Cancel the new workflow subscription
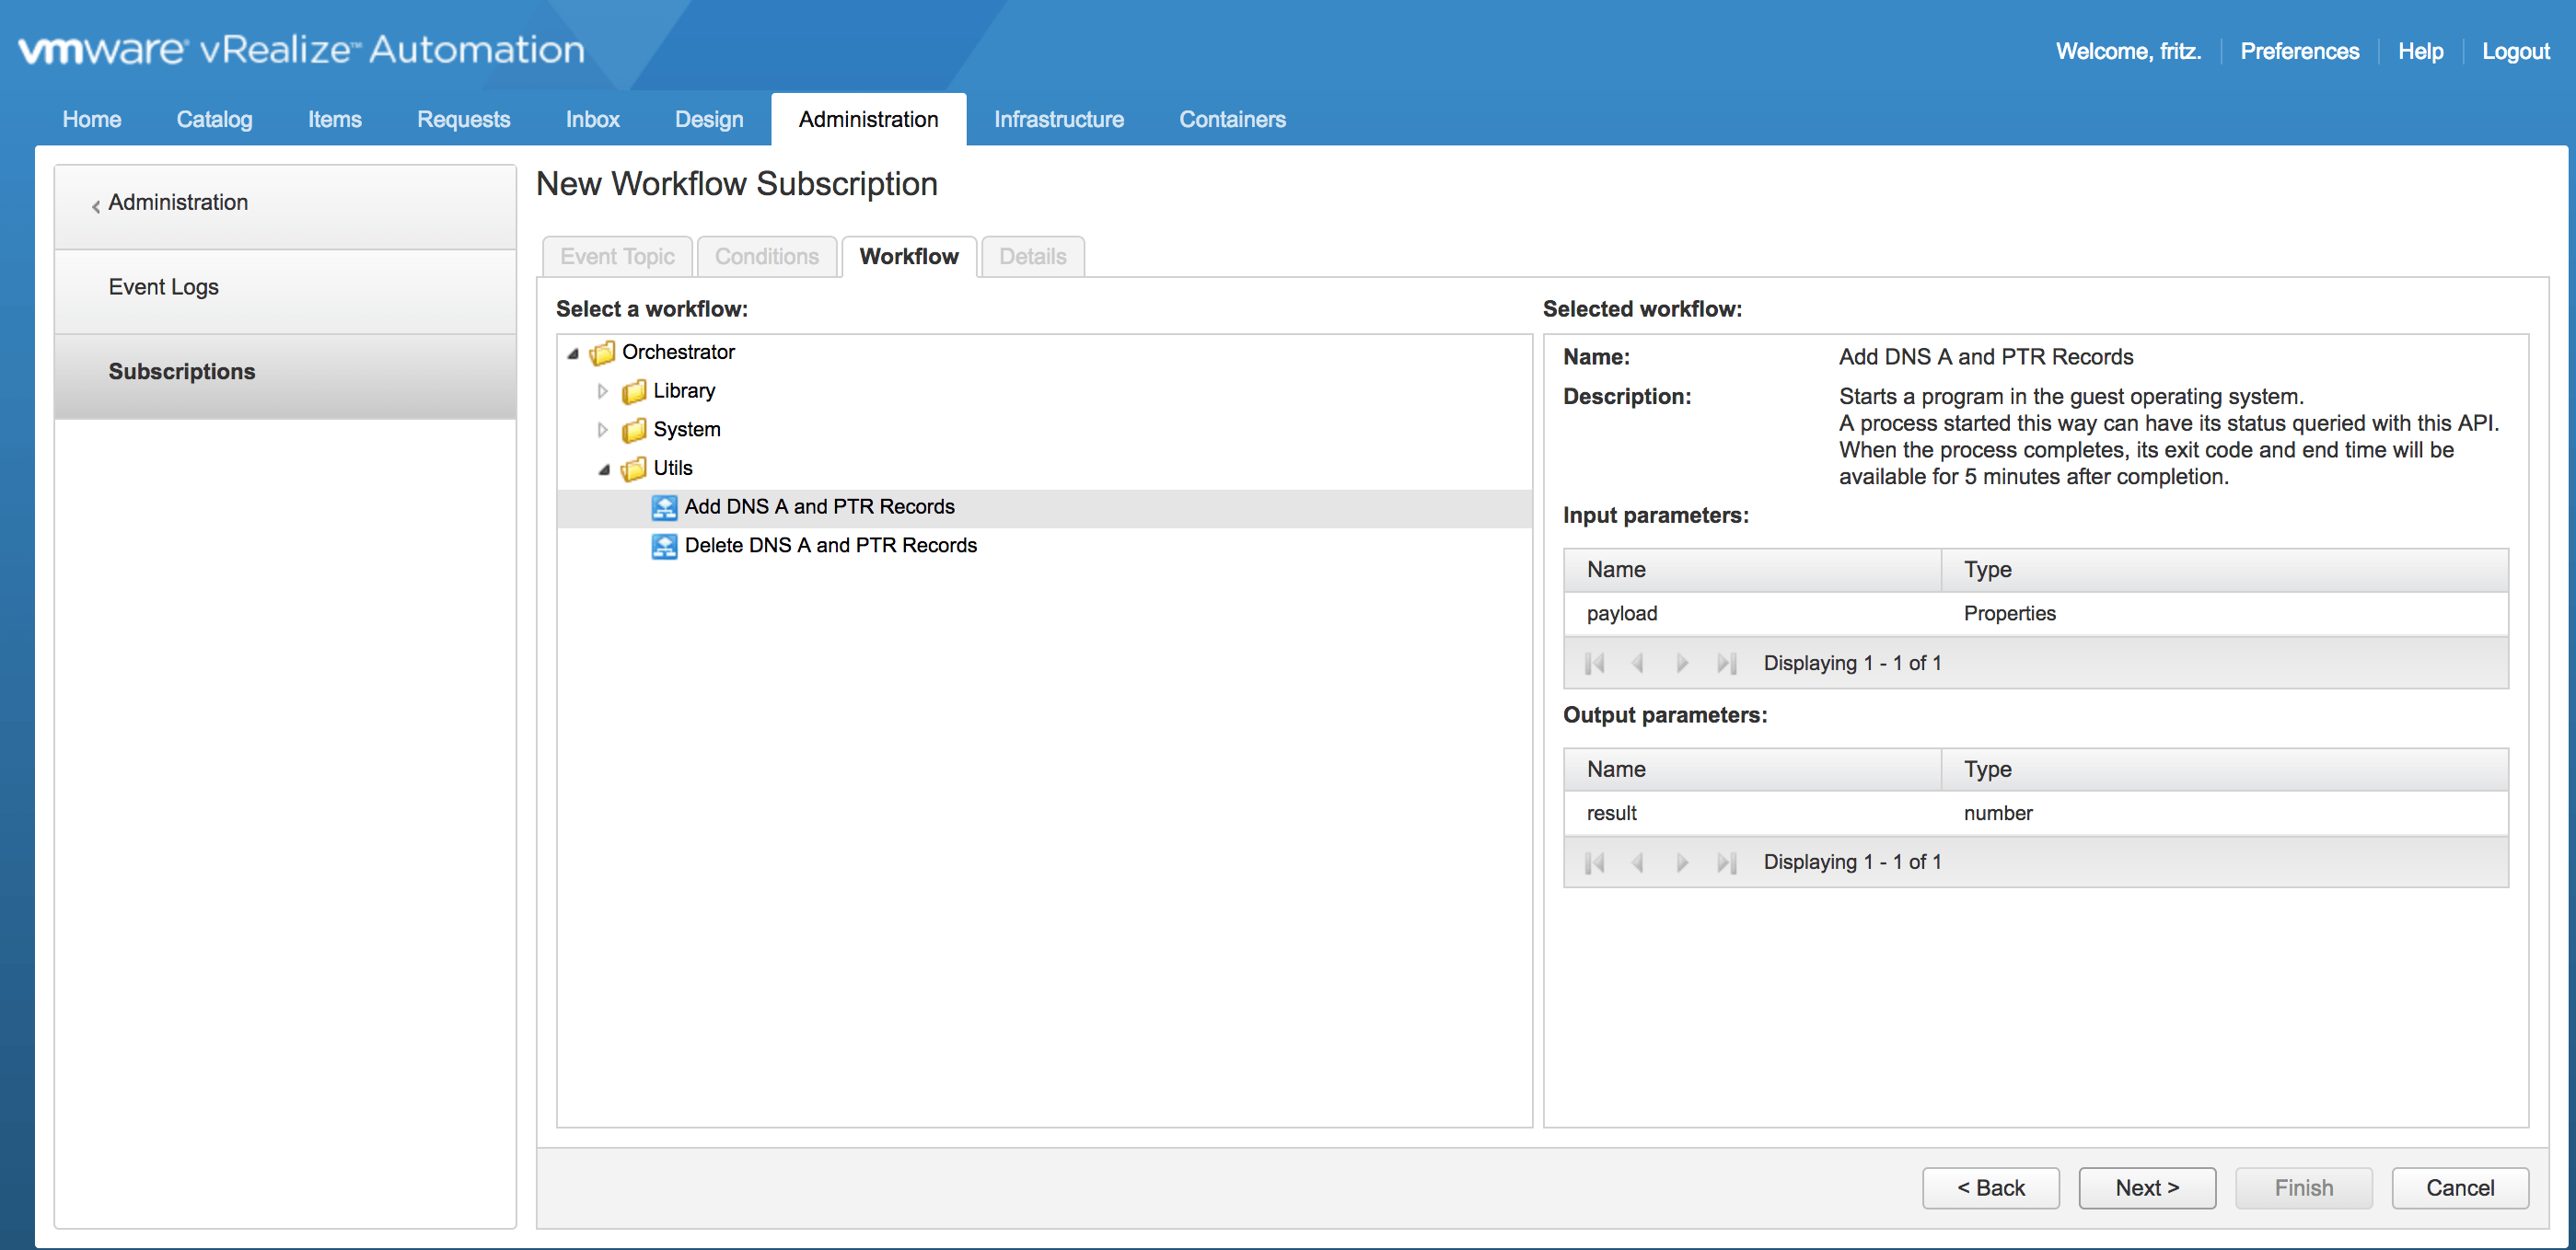The height and width of the screenshot is (1250, 2576). [x=2460, y=1188]
